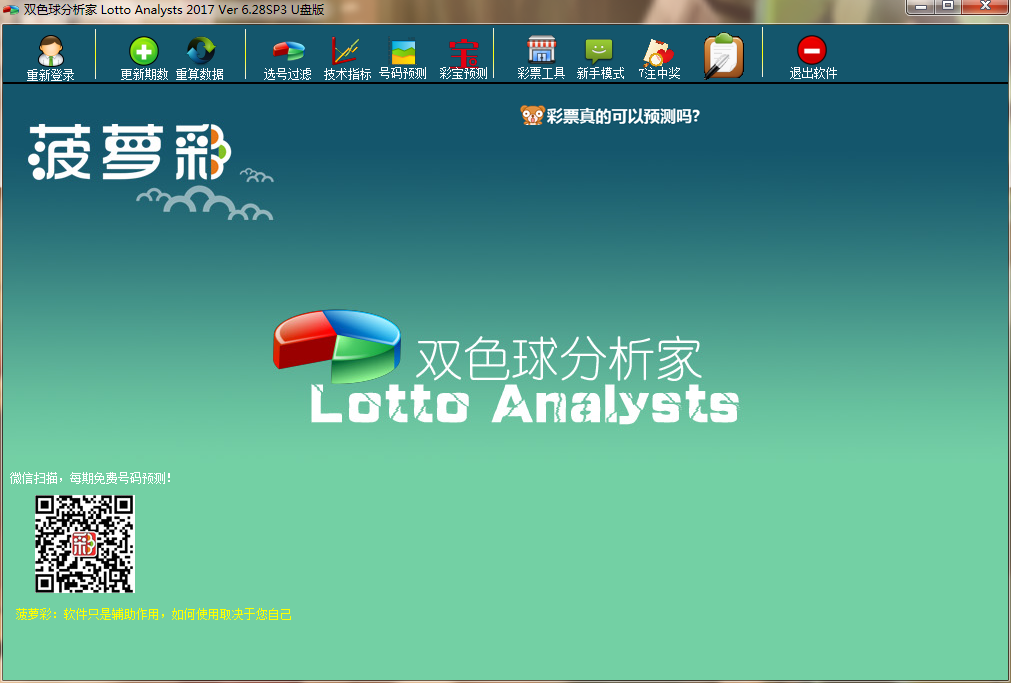1011x683 pixels.
Task: Click the WeChat QR code image
Action: click(x=85, y=544)
